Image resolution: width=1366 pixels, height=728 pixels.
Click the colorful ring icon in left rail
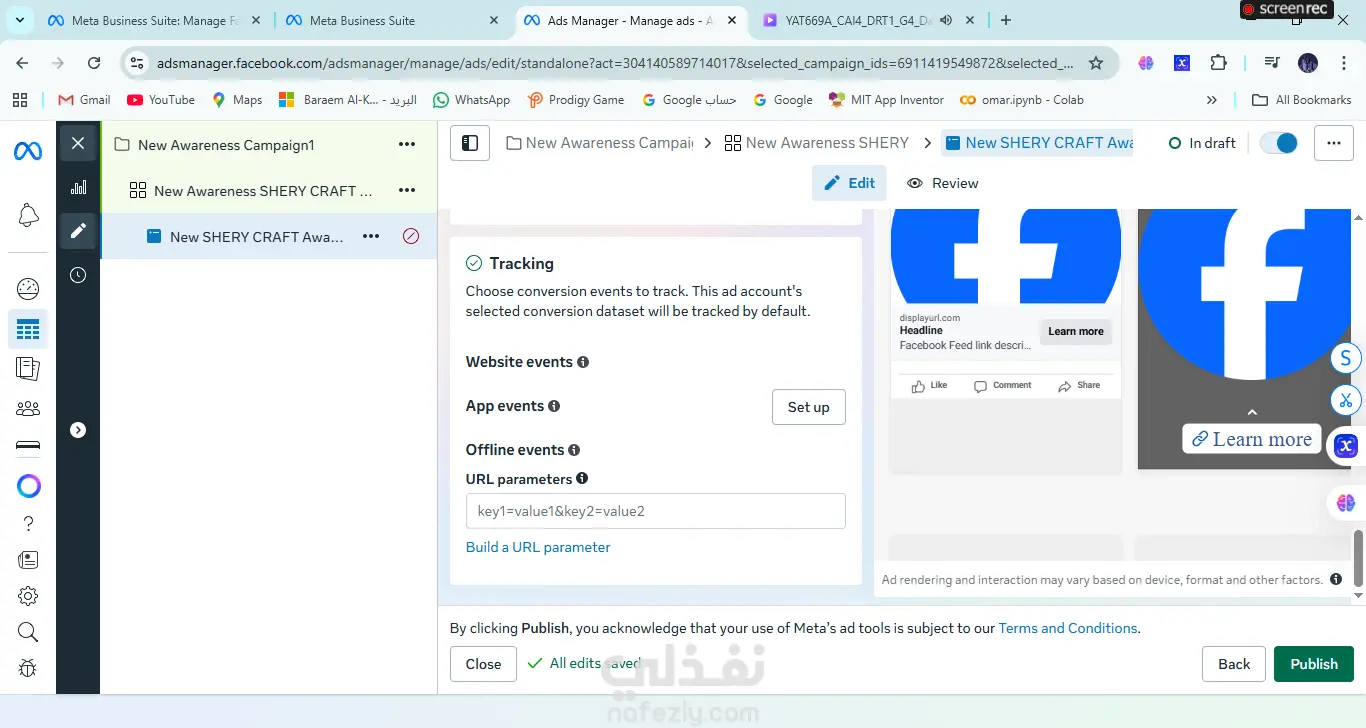coord(29,486)
